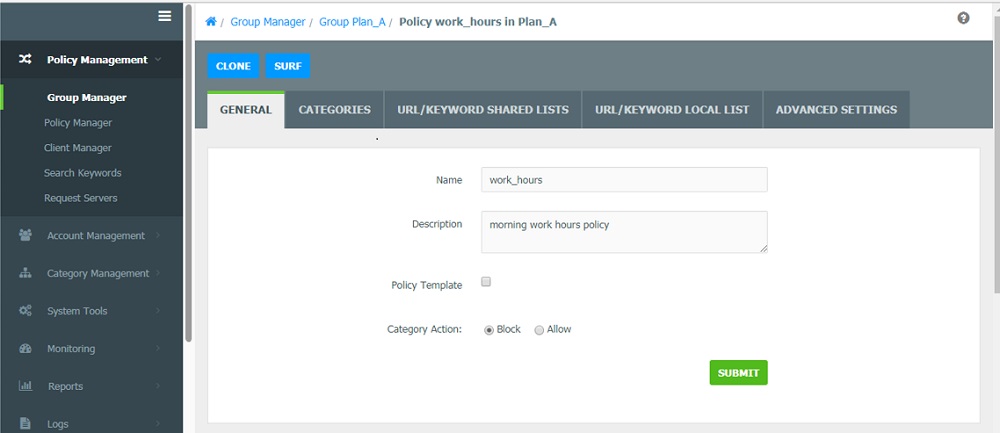Image resolution: width=1000 pixels, height=433 pixels.
Task: Submit the policy form
Action: pyautogui.click(x=739, y=372)
